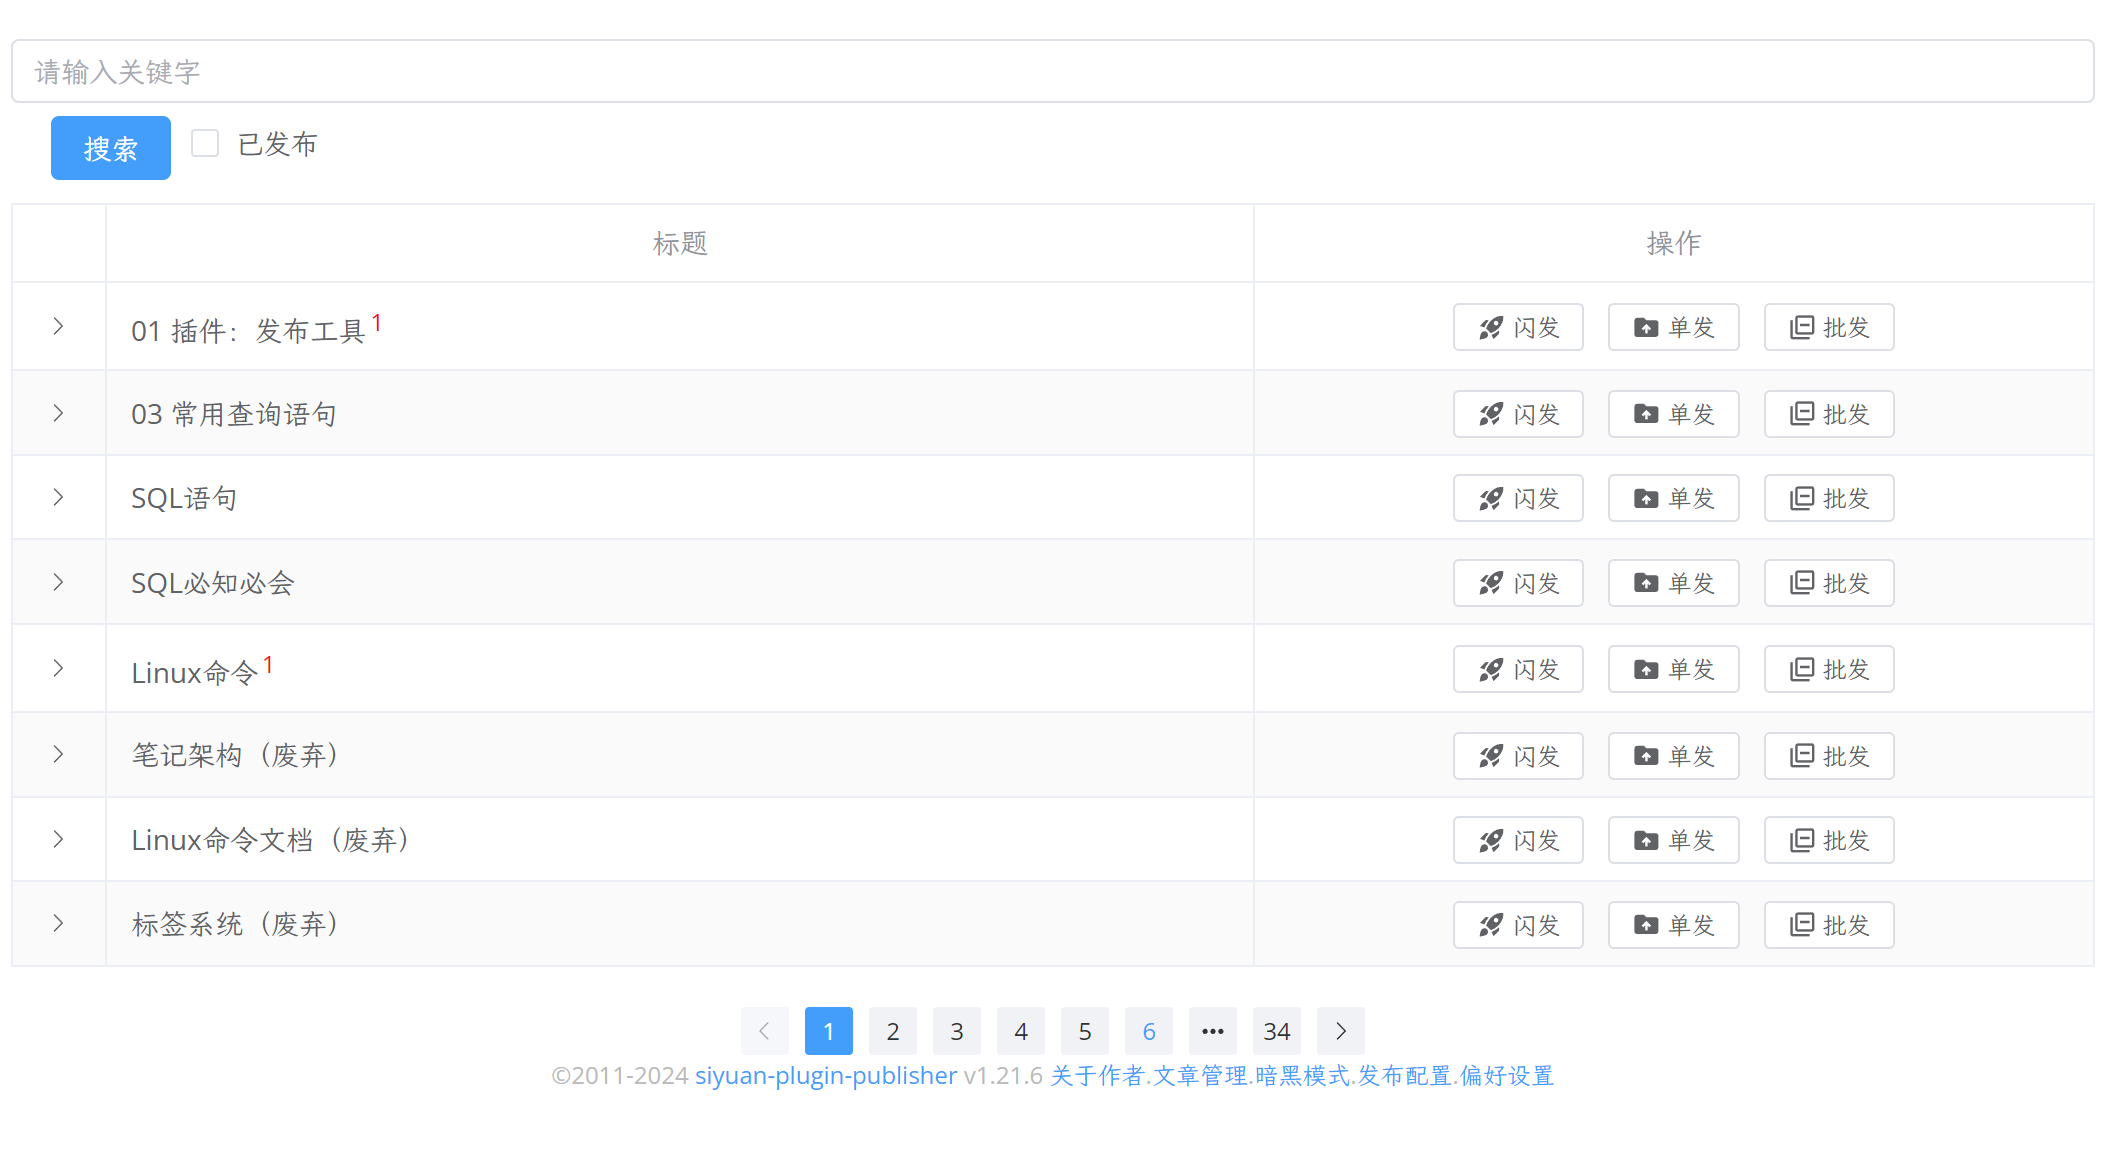Open the 文章管理 footer link

[x=1200, y=1076]
